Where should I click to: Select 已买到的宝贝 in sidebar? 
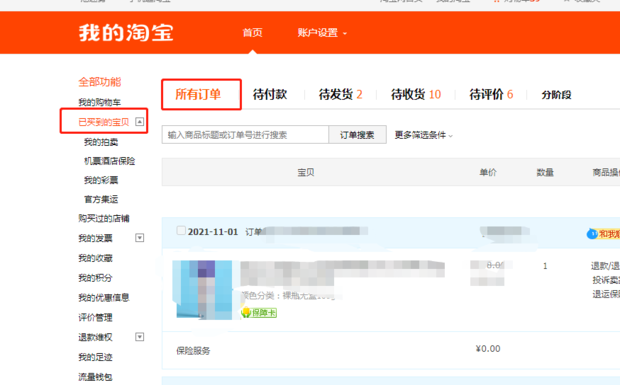(x=104, y=122)
